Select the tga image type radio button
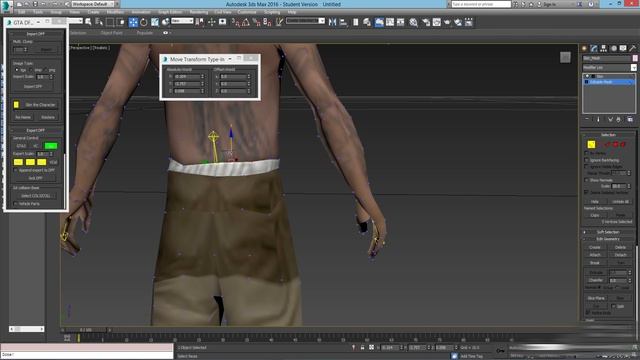This screenshot has width=640, height=360. click(17, 70)
